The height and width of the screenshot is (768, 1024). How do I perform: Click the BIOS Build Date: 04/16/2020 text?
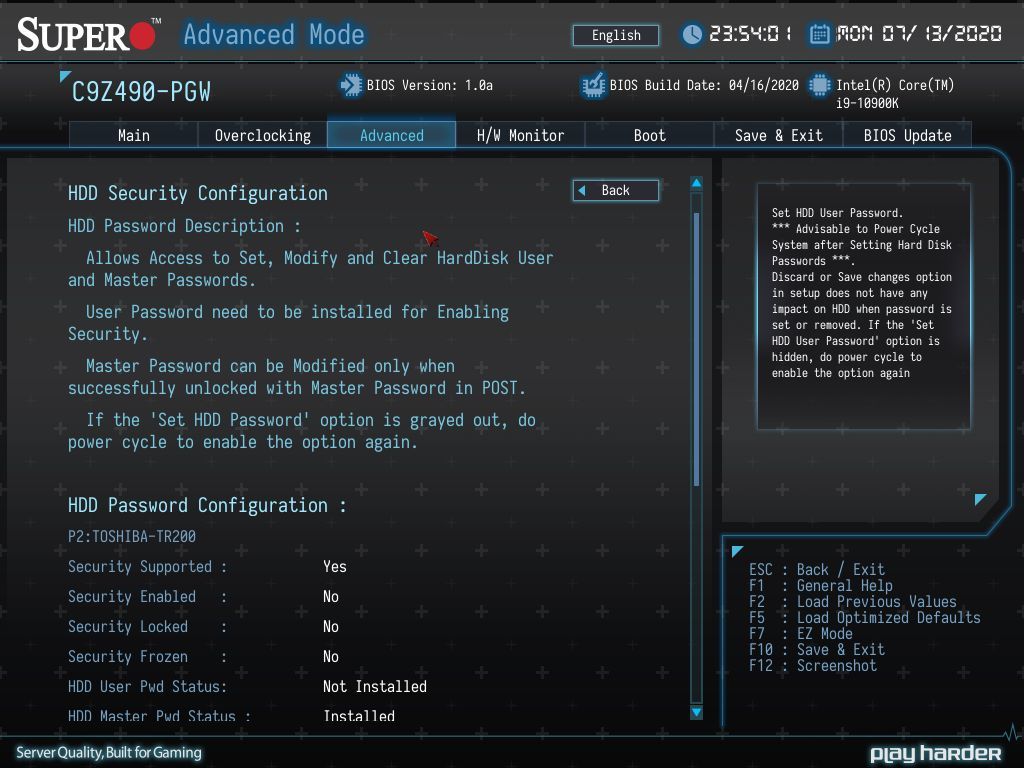pos(704,86)
